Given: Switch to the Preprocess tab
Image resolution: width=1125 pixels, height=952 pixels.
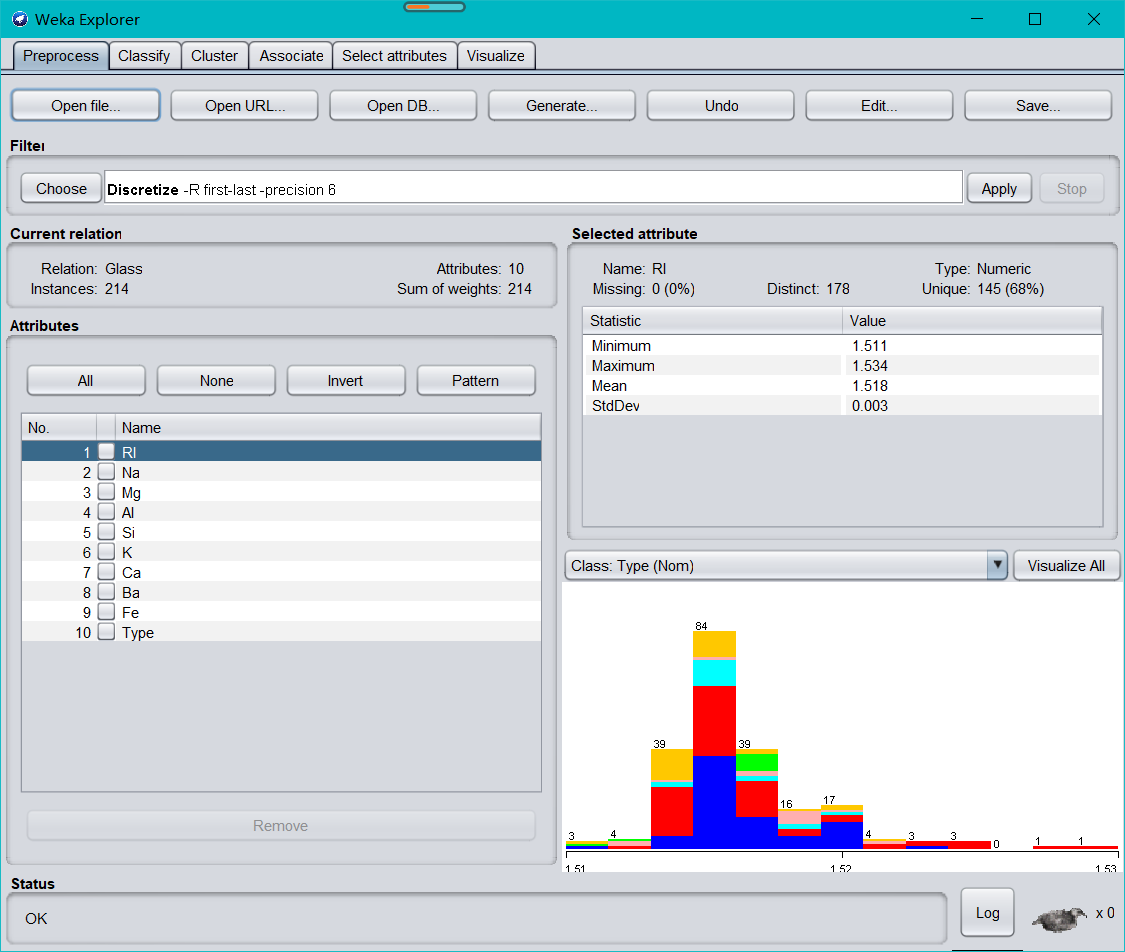Looking at the screenshot, I should pyautogui.click(x=61, y=56).
